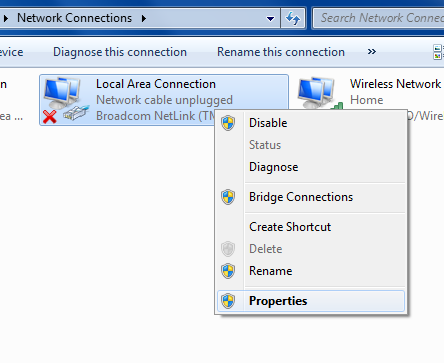Select Bridge Connections menu entry
This screenshot has height=363, width=444.
pos(310,197)
